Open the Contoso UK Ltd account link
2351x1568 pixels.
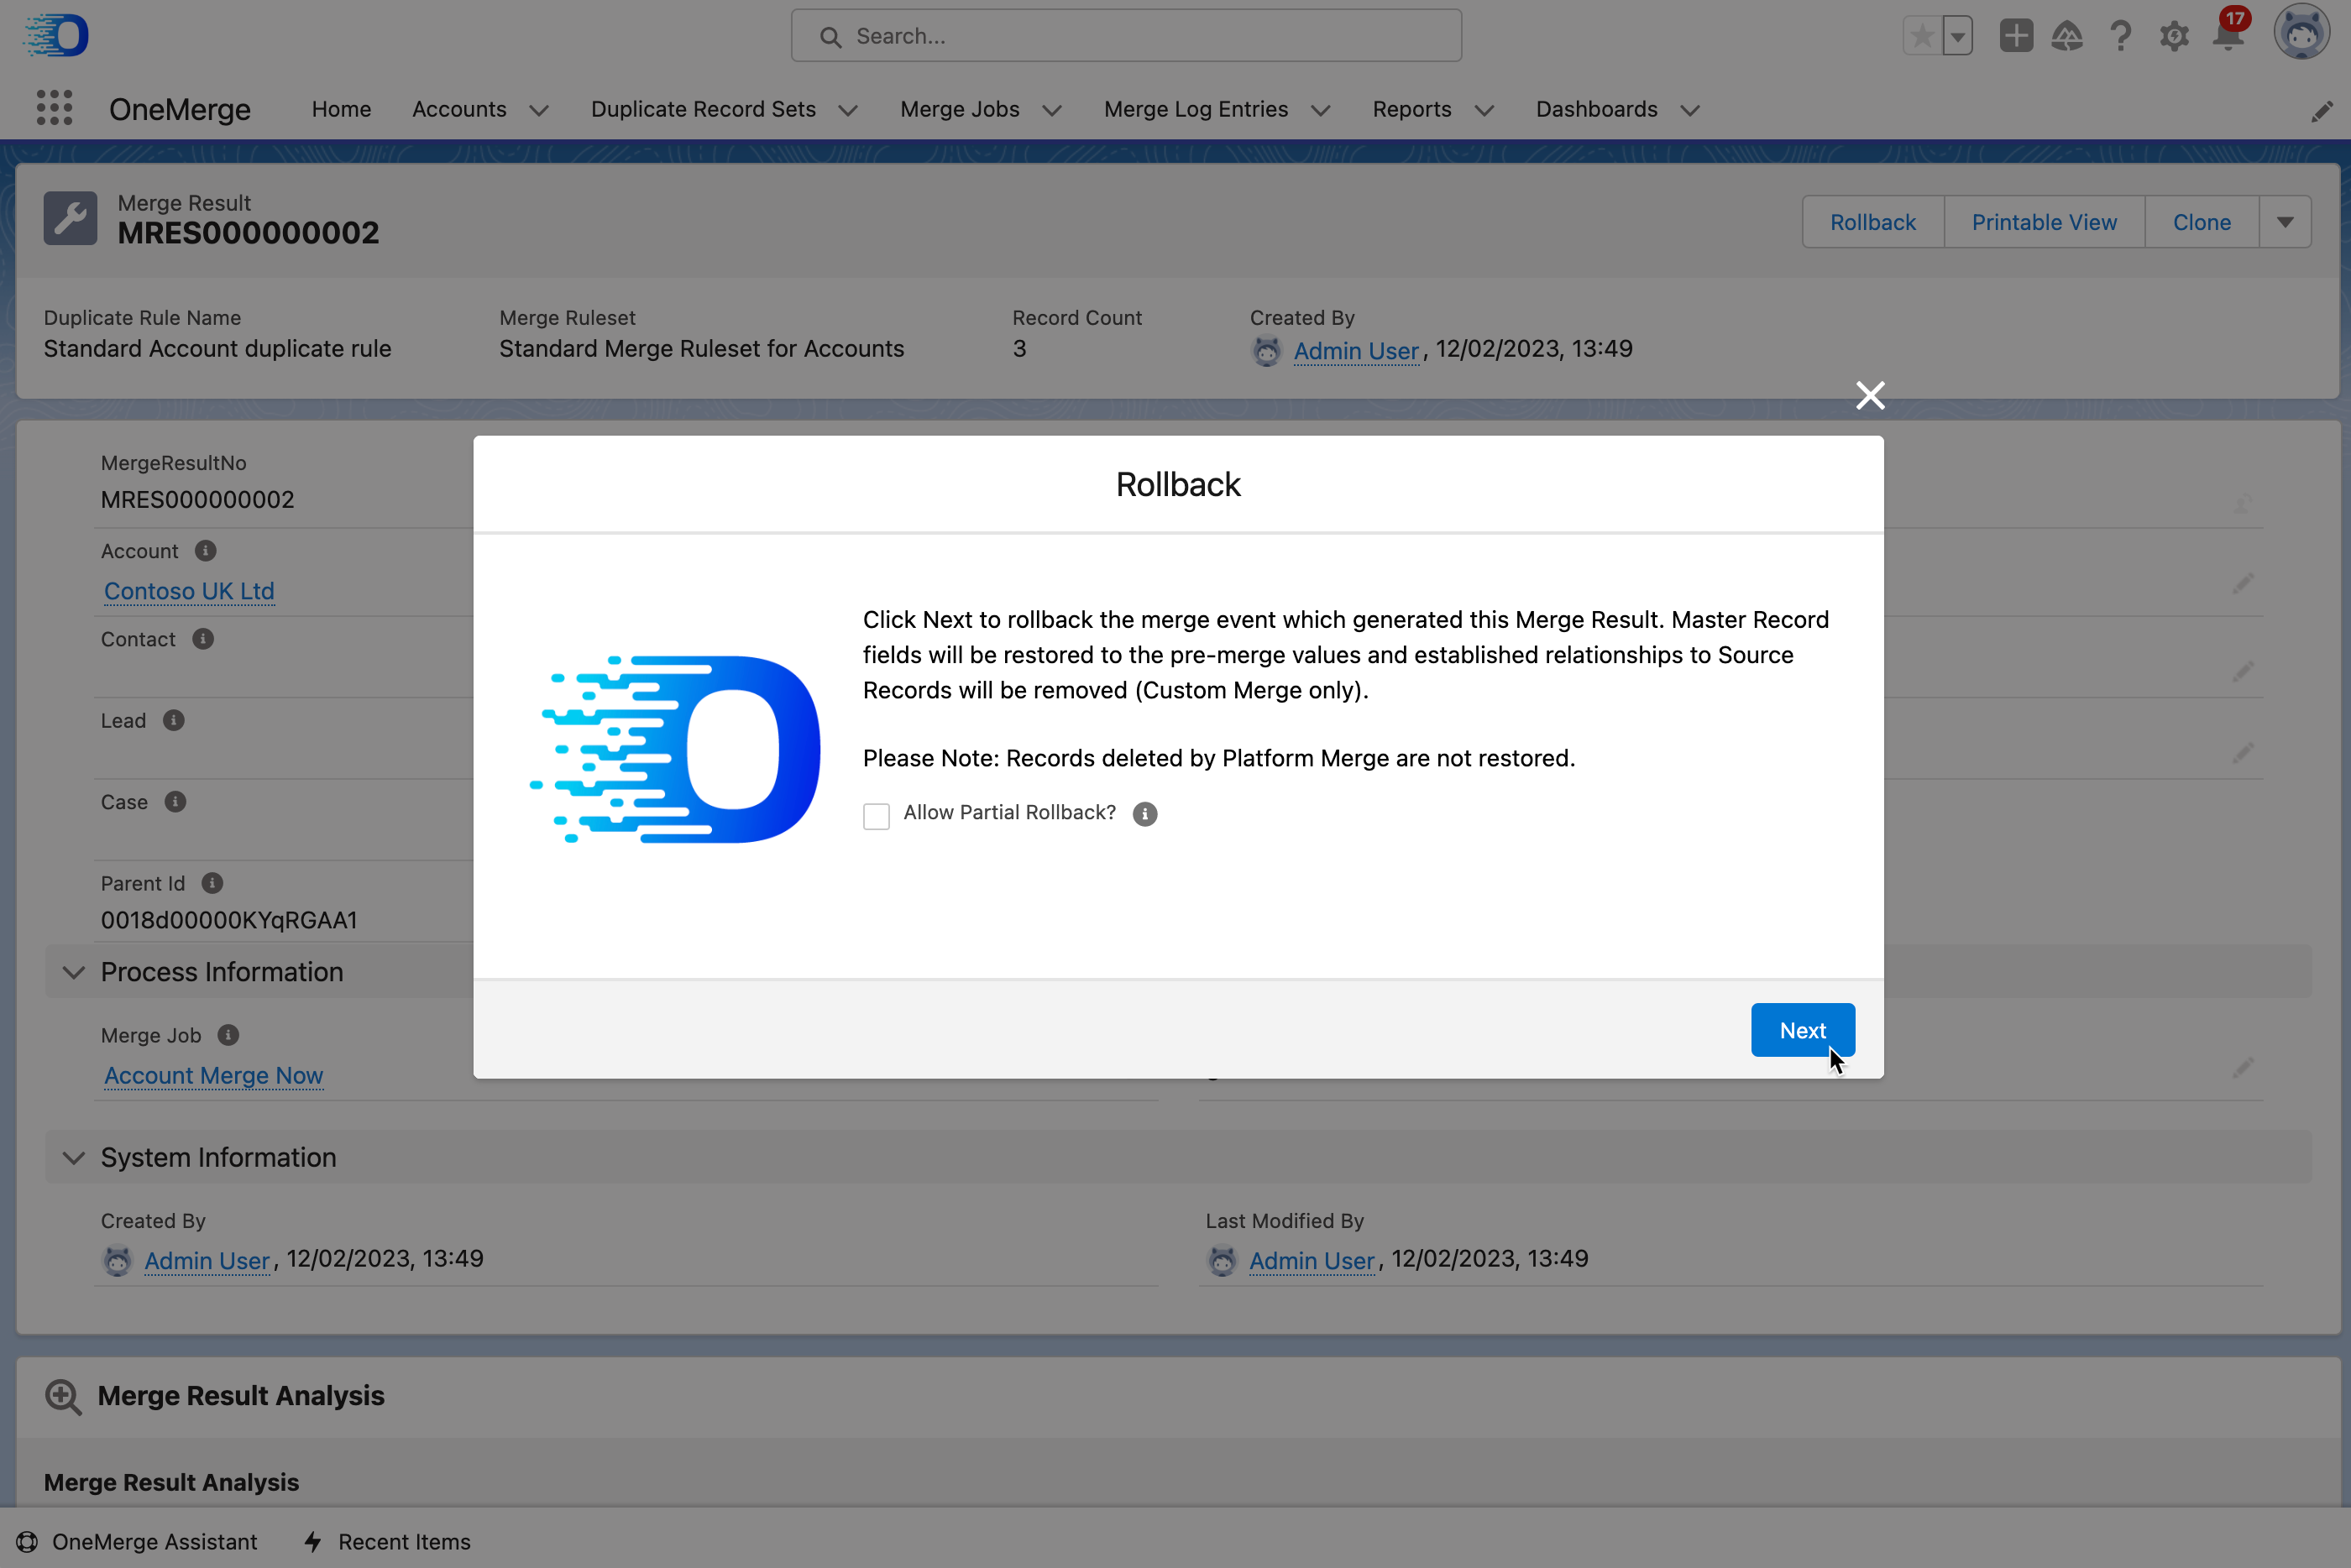click(x=189, y=591)
